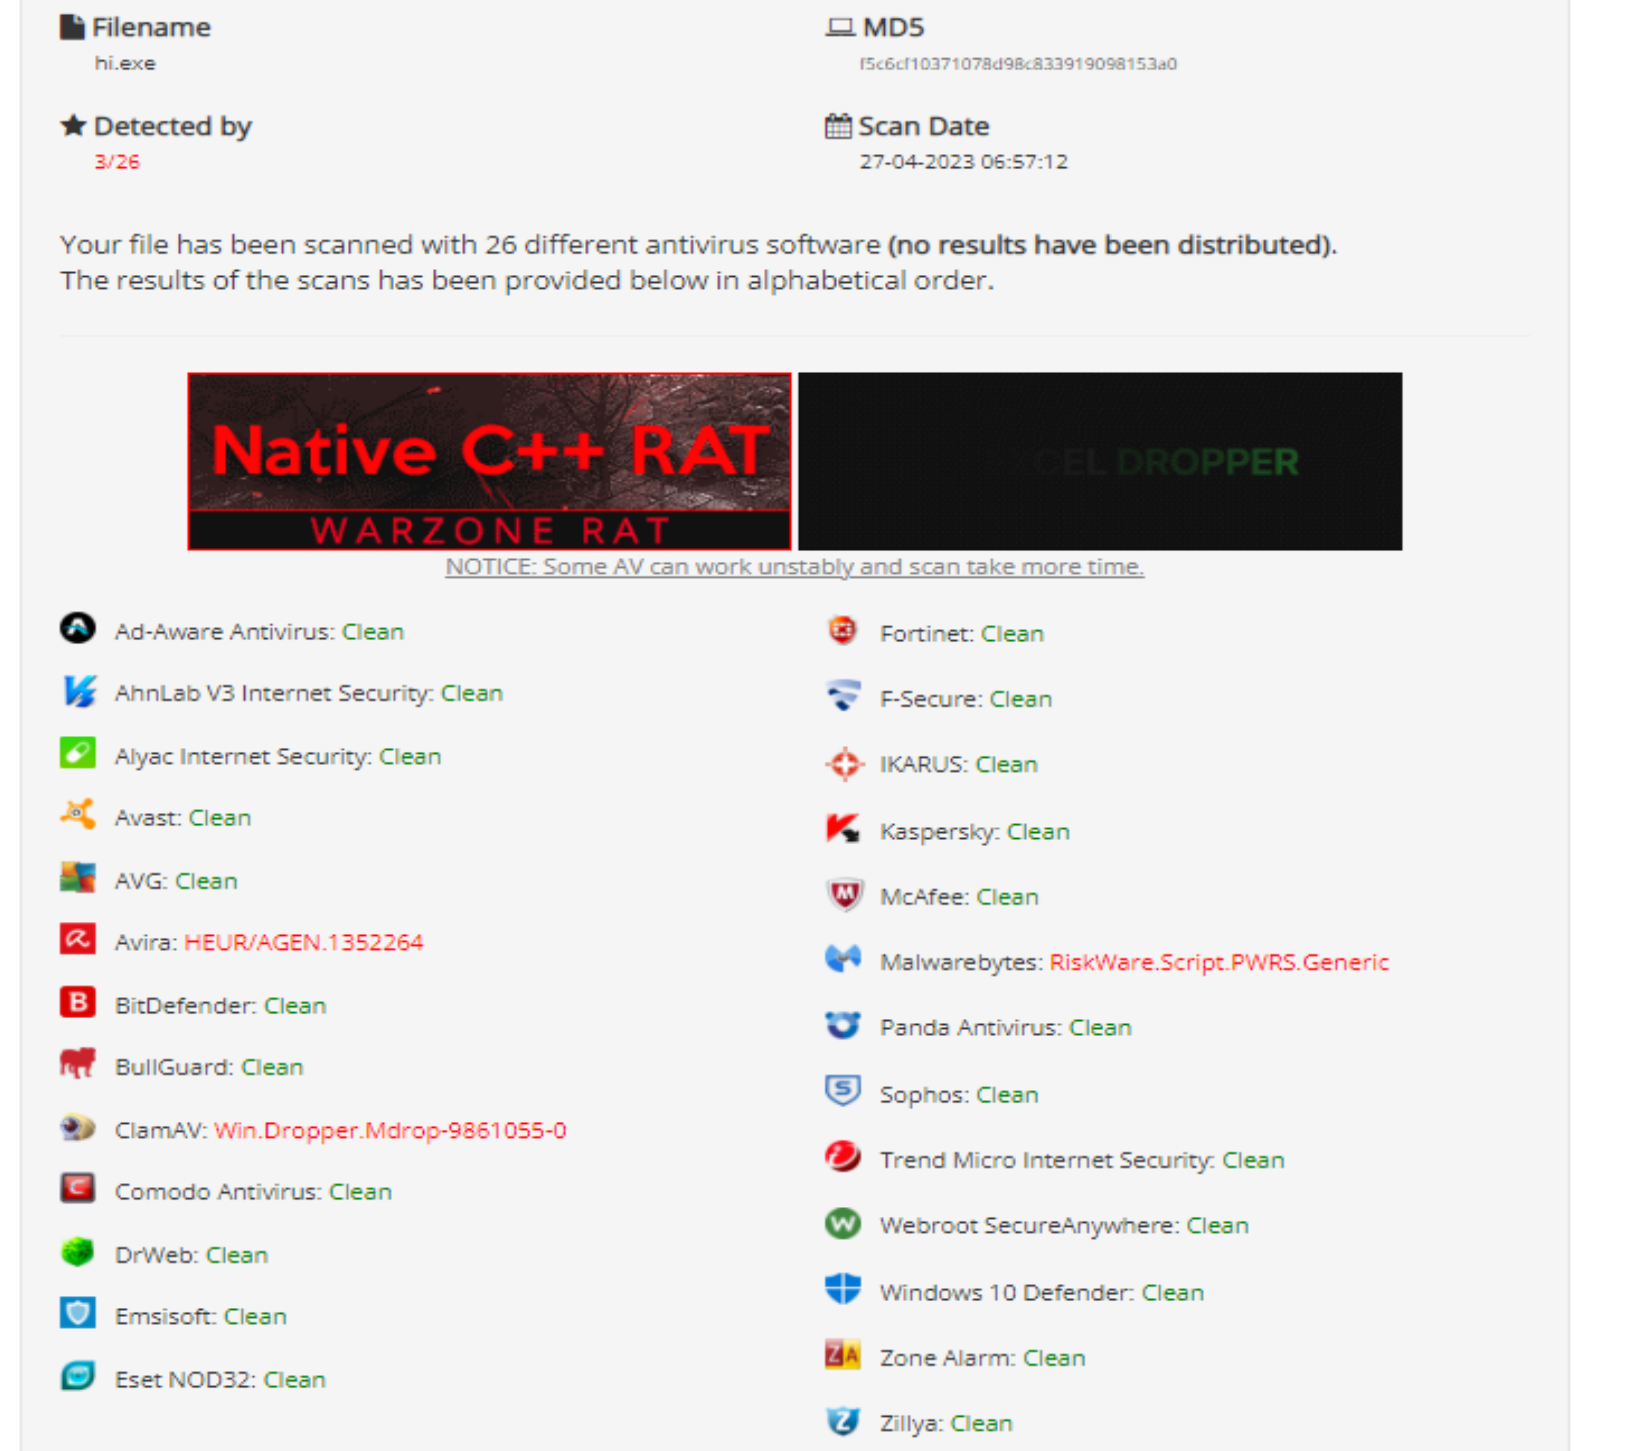The image size is (1636, 1451).
Task: Click the Windows 10 Defender shield icon
Action: (843, 1289)
